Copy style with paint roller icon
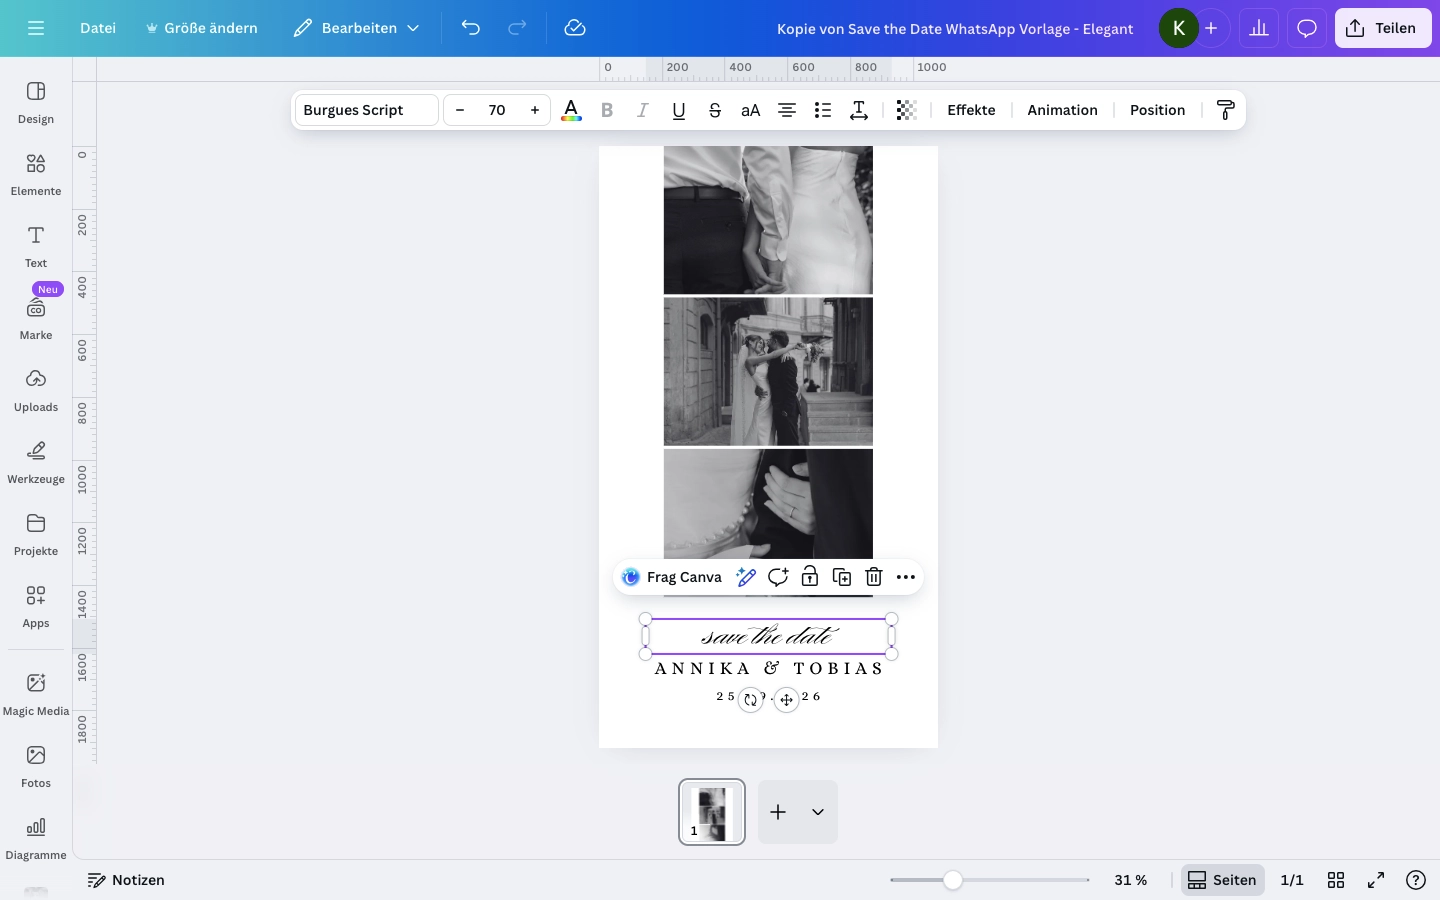The height and width of the screenshot is (900, 1440). (1225, 110)
